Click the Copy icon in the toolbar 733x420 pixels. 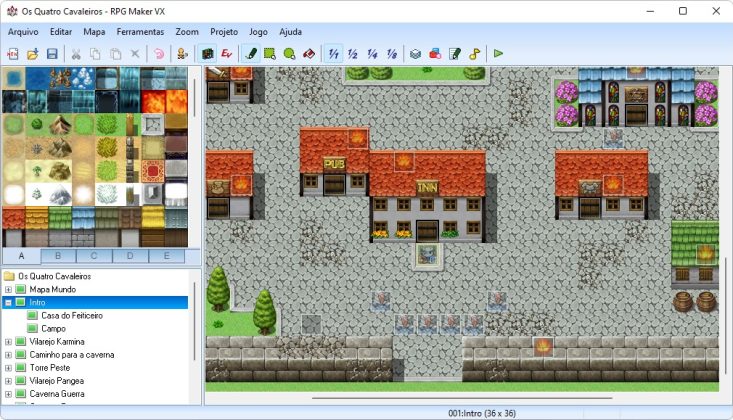[95, 54]
